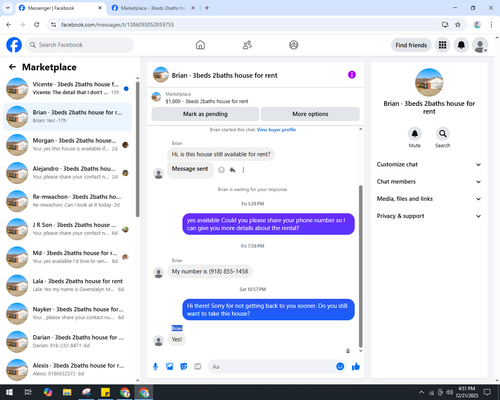The height and width of the screenshot is (400, 500).
Task: Open the Friends icon in top navigation
Action: (x=247, y=45)
